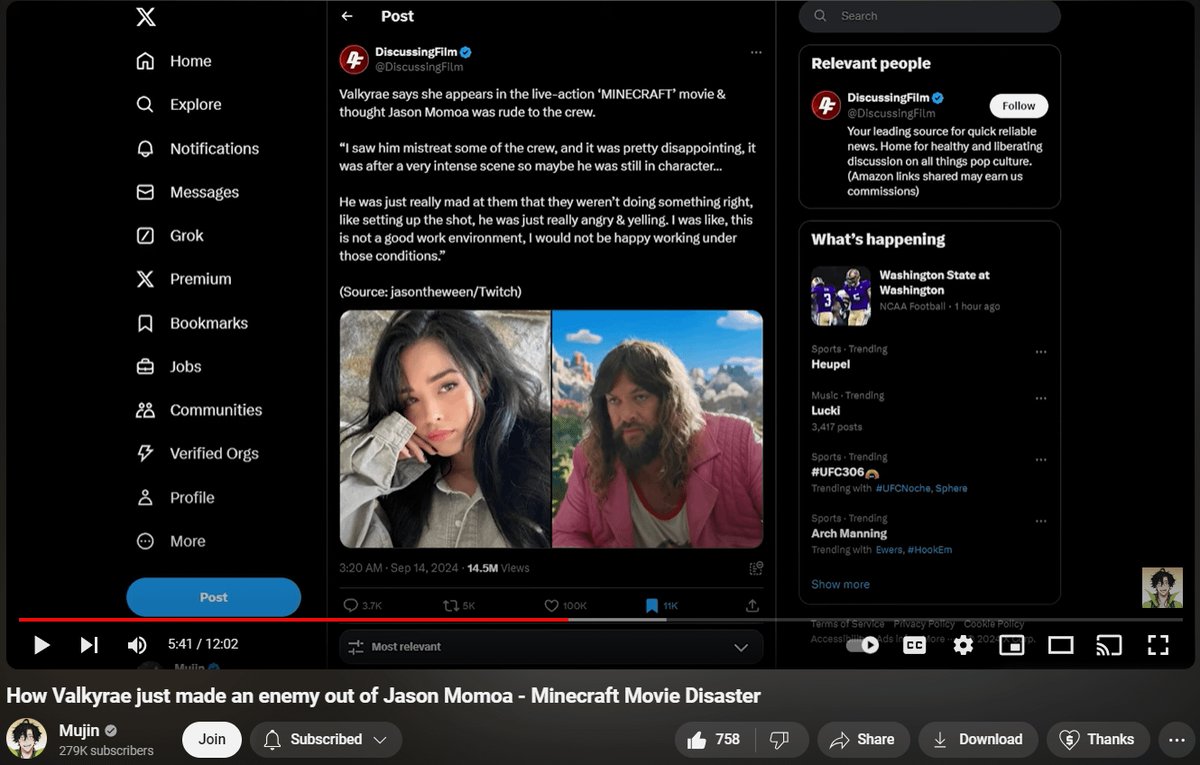Screen dimensions: 1200x765
Task: Open options for #UFC306 trend
Action: 1041,460
